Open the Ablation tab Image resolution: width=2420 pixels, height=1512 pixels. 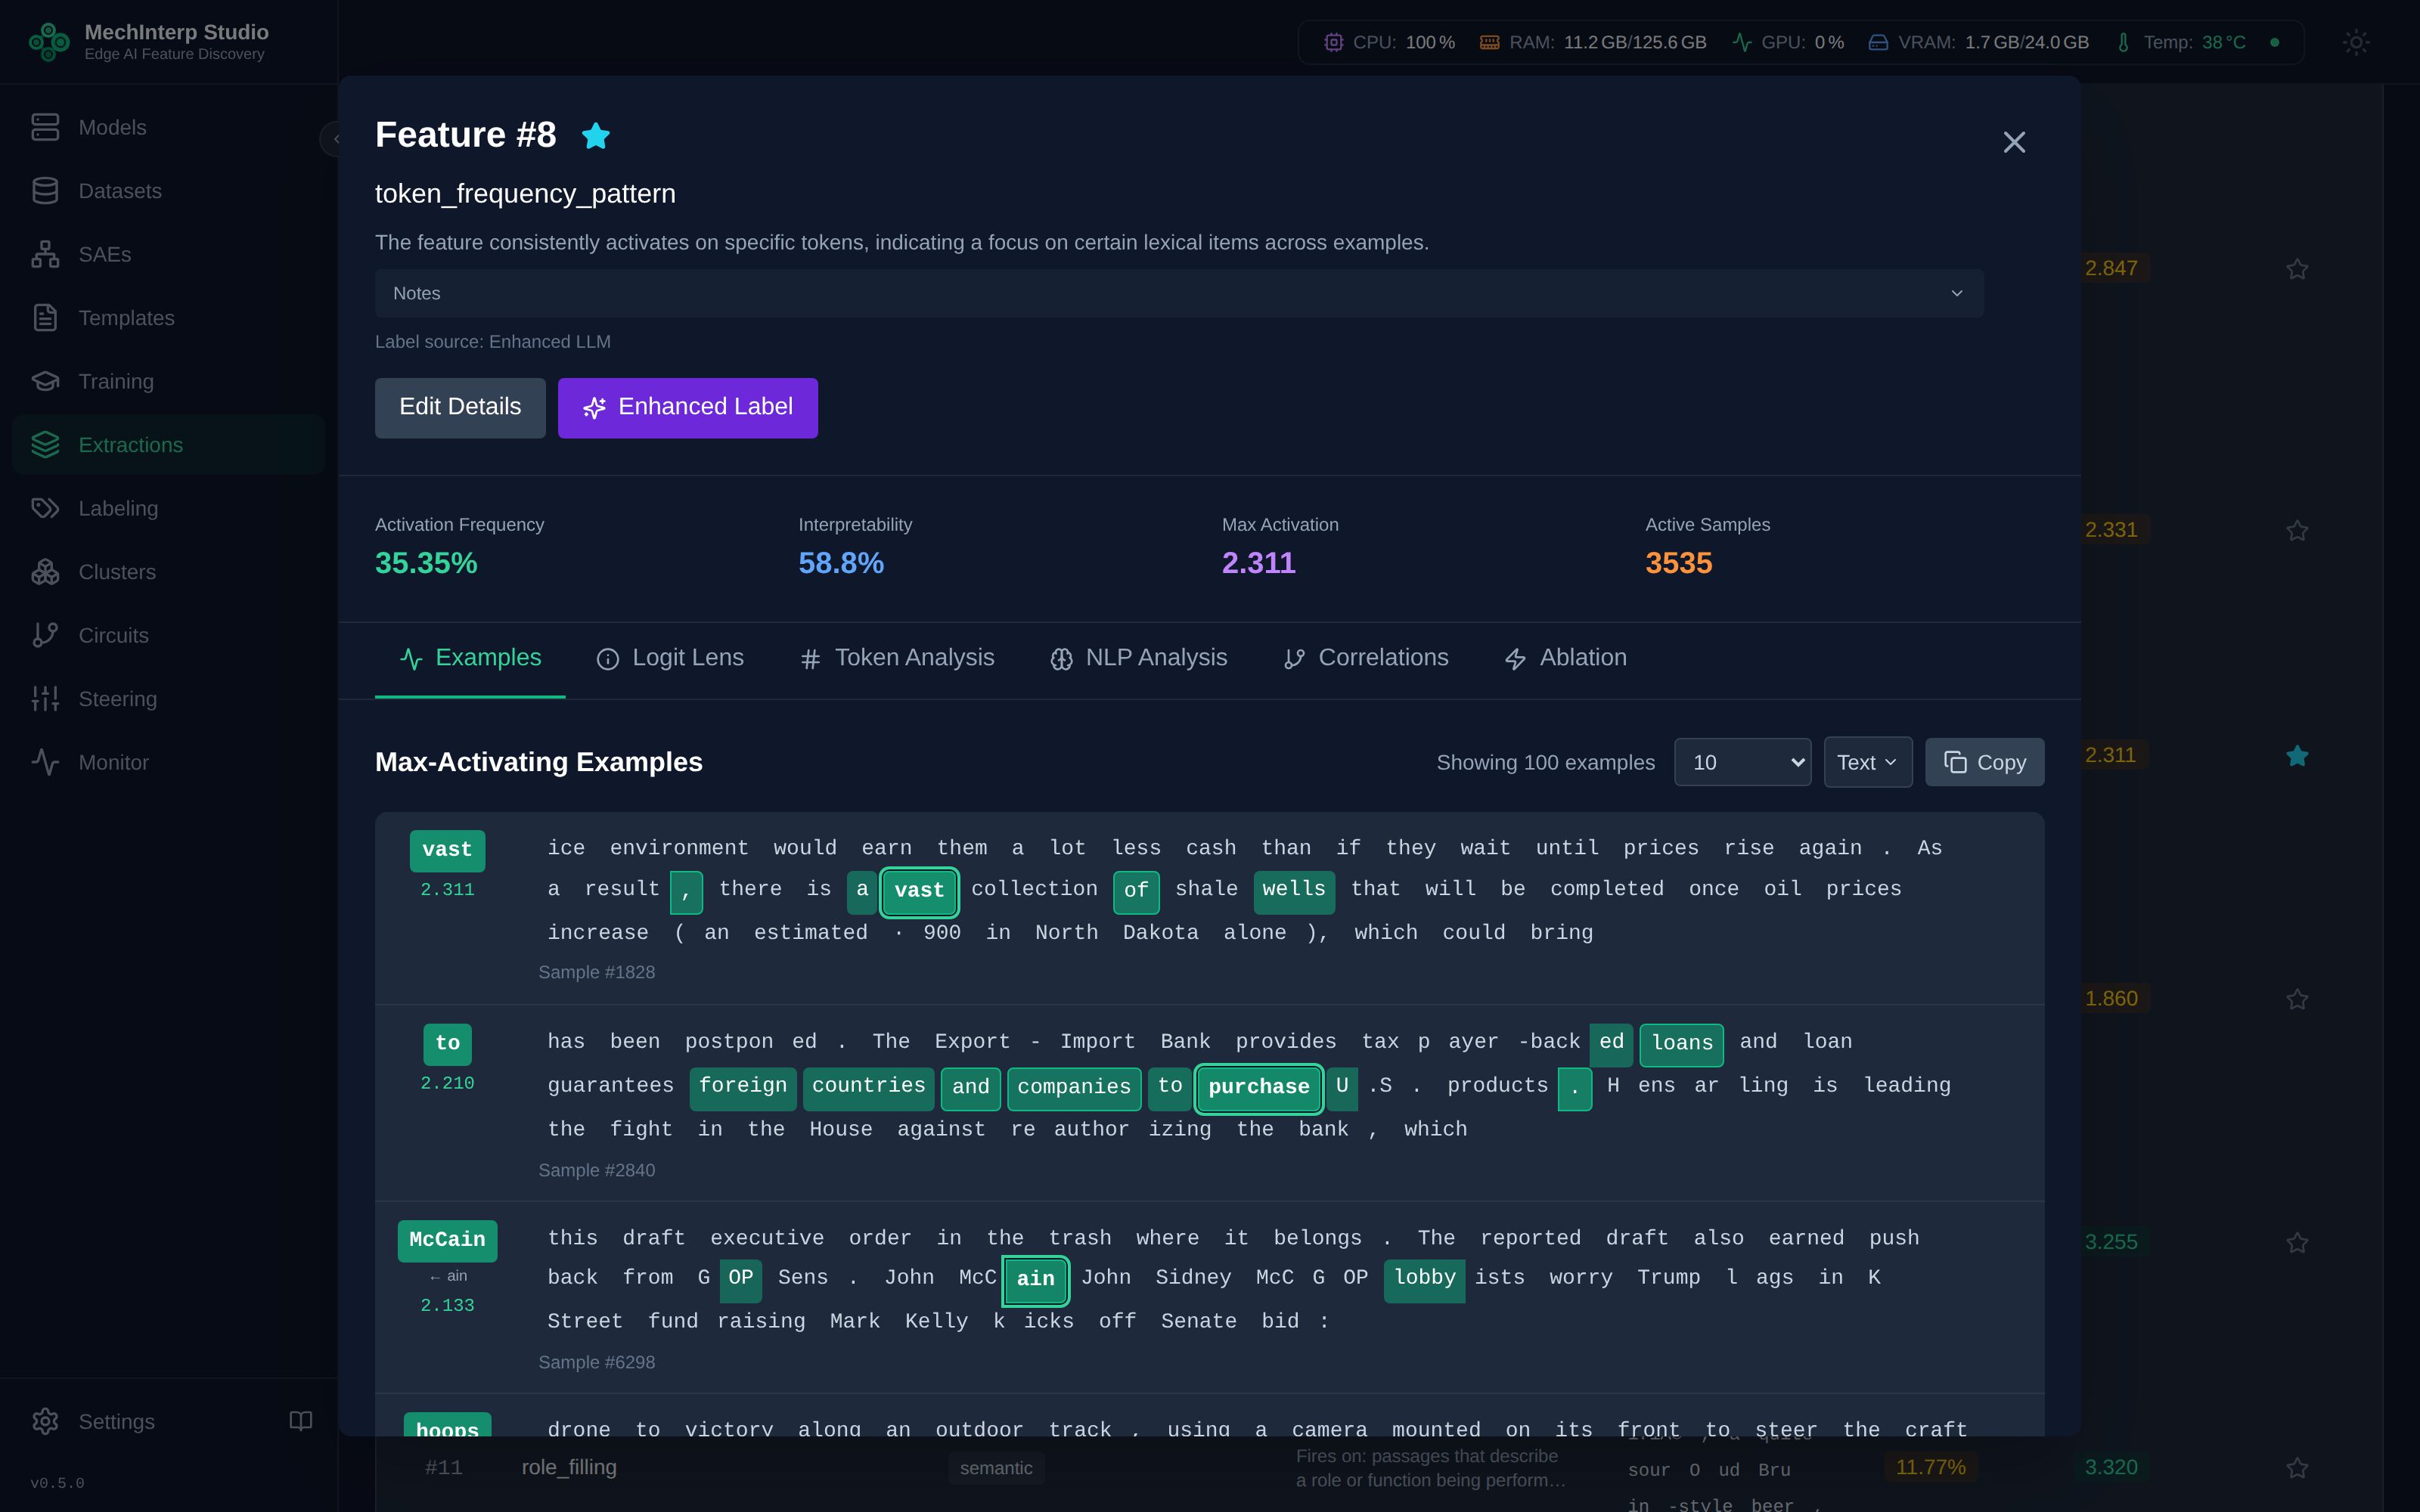[1565, 658]
